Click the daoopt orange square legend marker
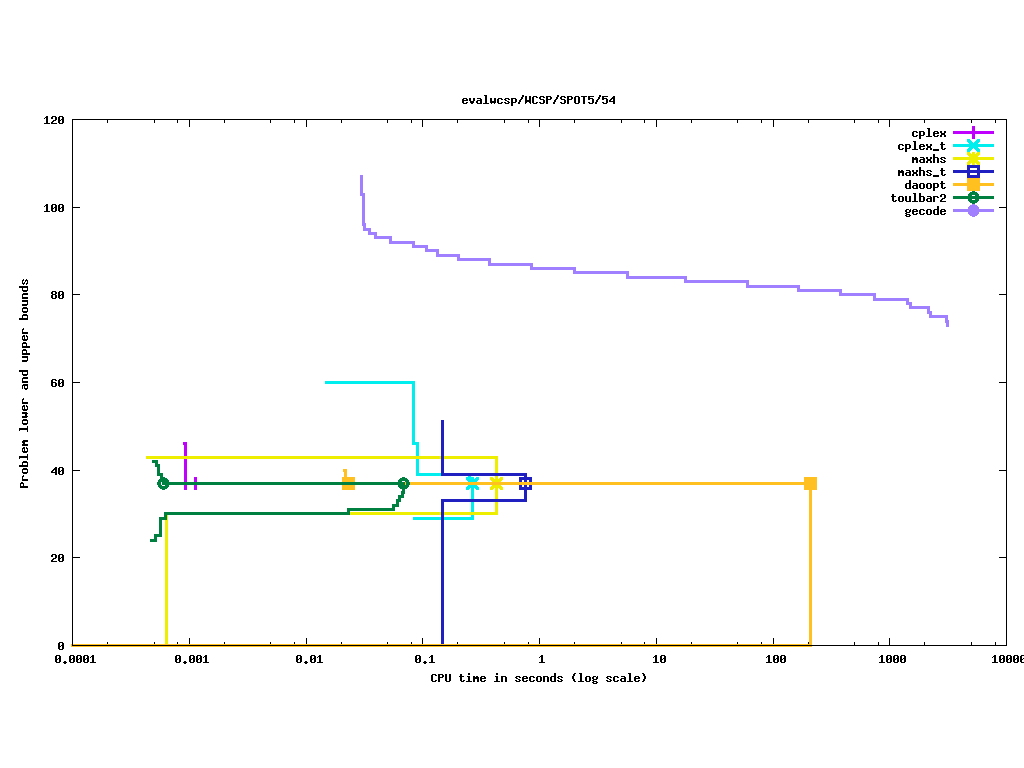The height and width of the screenshot is (768, 1024). (973, 185)
